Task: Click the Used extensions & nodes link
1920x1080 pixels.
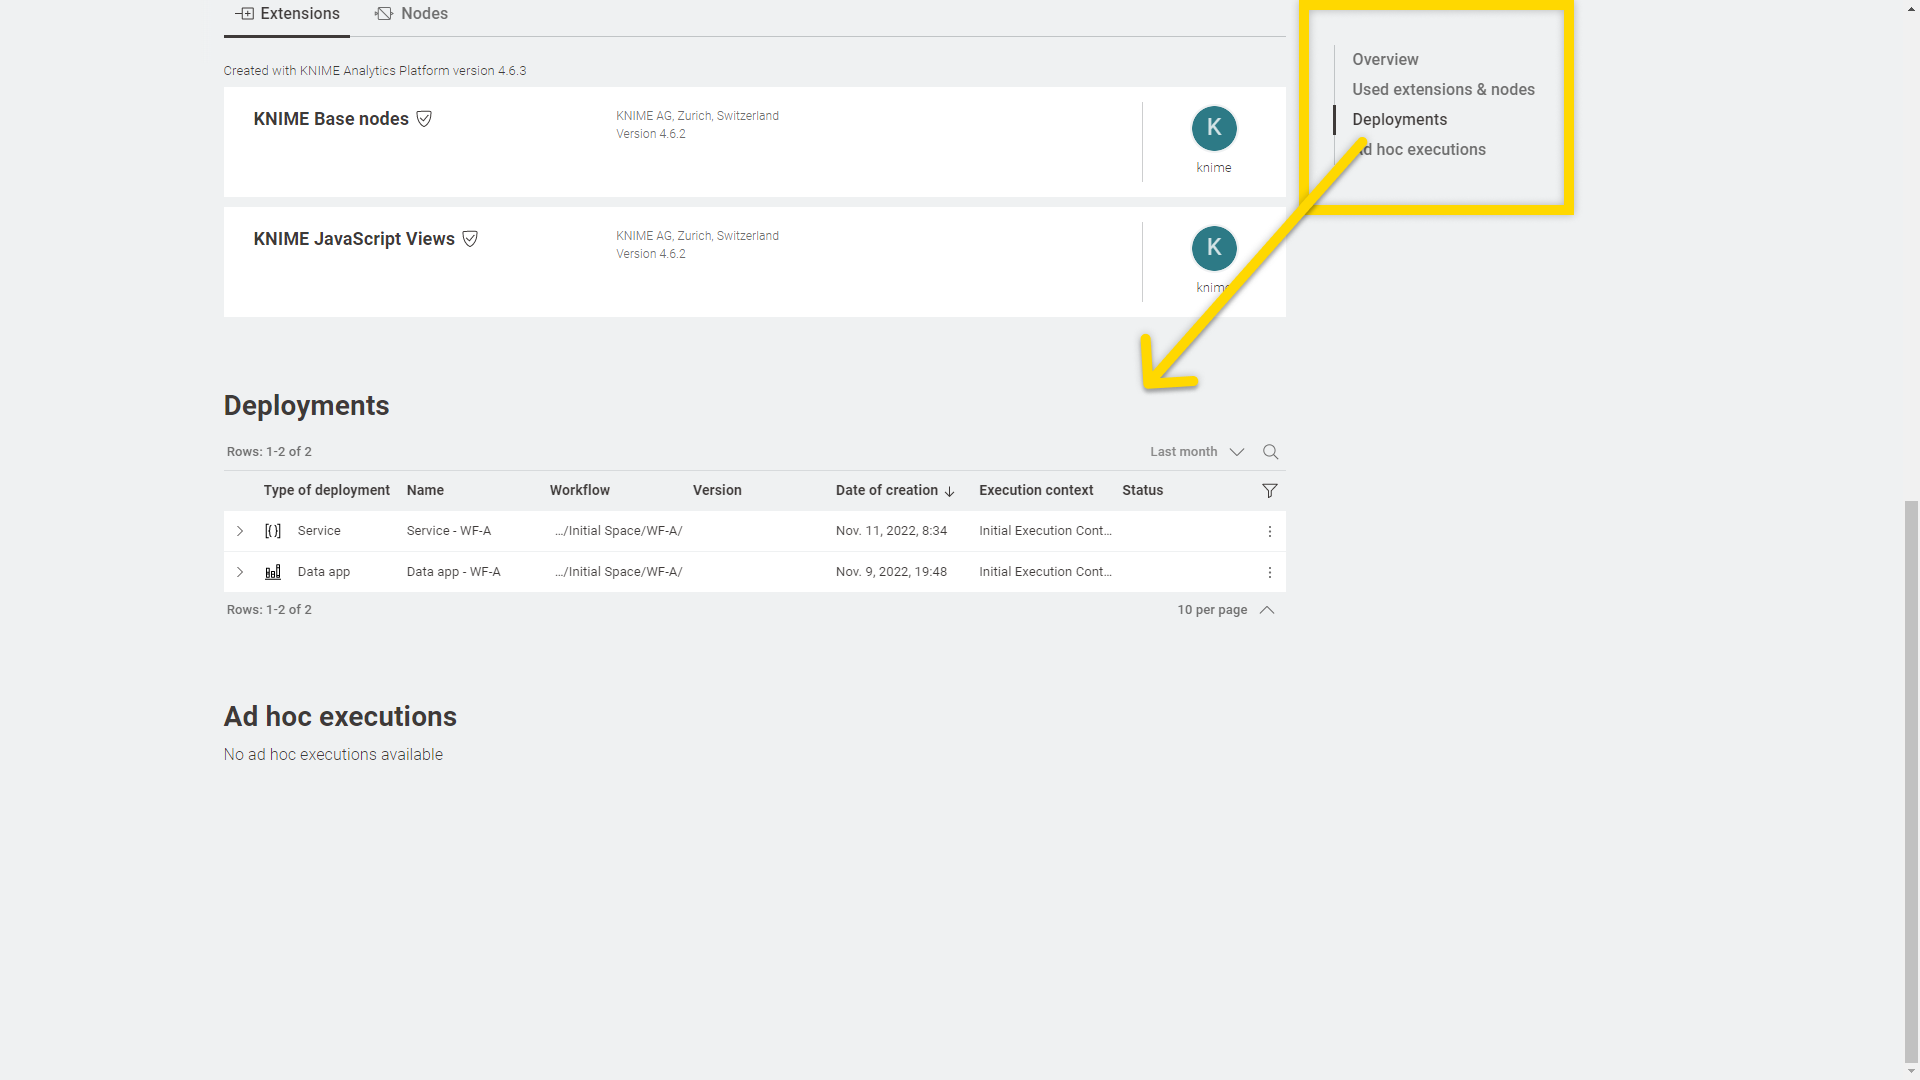Action: [1443, 88]
